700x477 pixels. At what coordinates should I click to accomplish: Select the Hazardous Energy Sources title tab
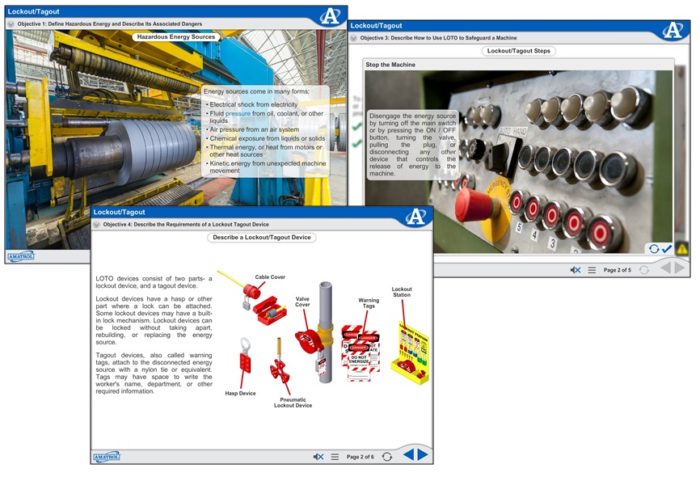177,36
